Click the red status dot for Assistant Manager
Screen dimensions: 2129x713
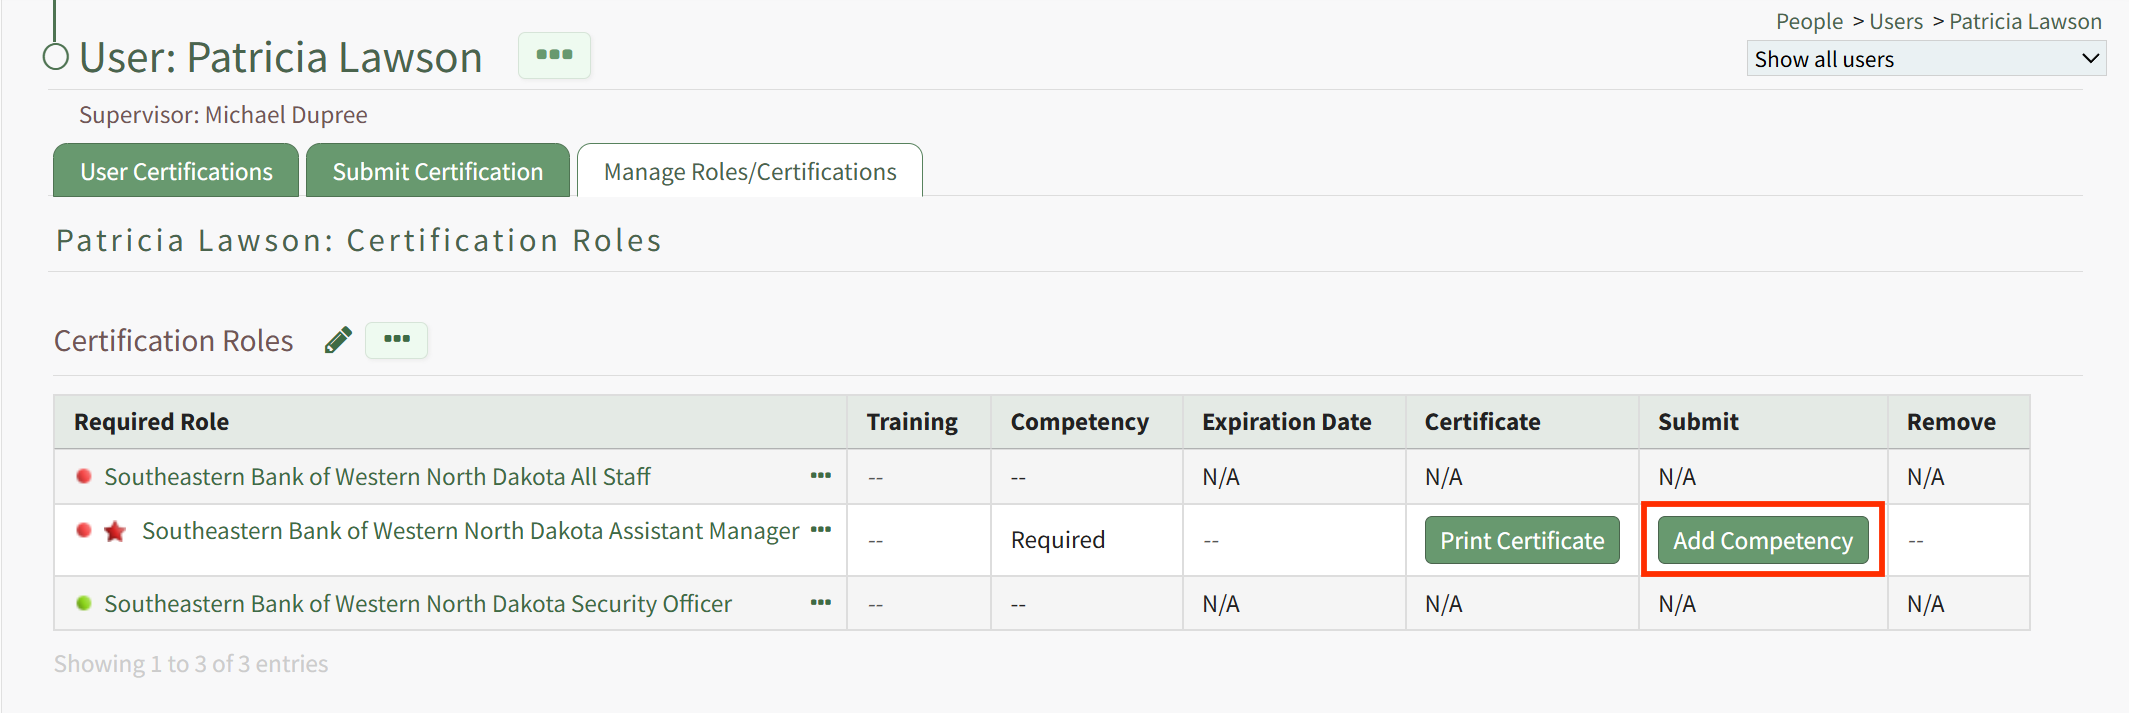pyautogui.click(x=84, y=530)
